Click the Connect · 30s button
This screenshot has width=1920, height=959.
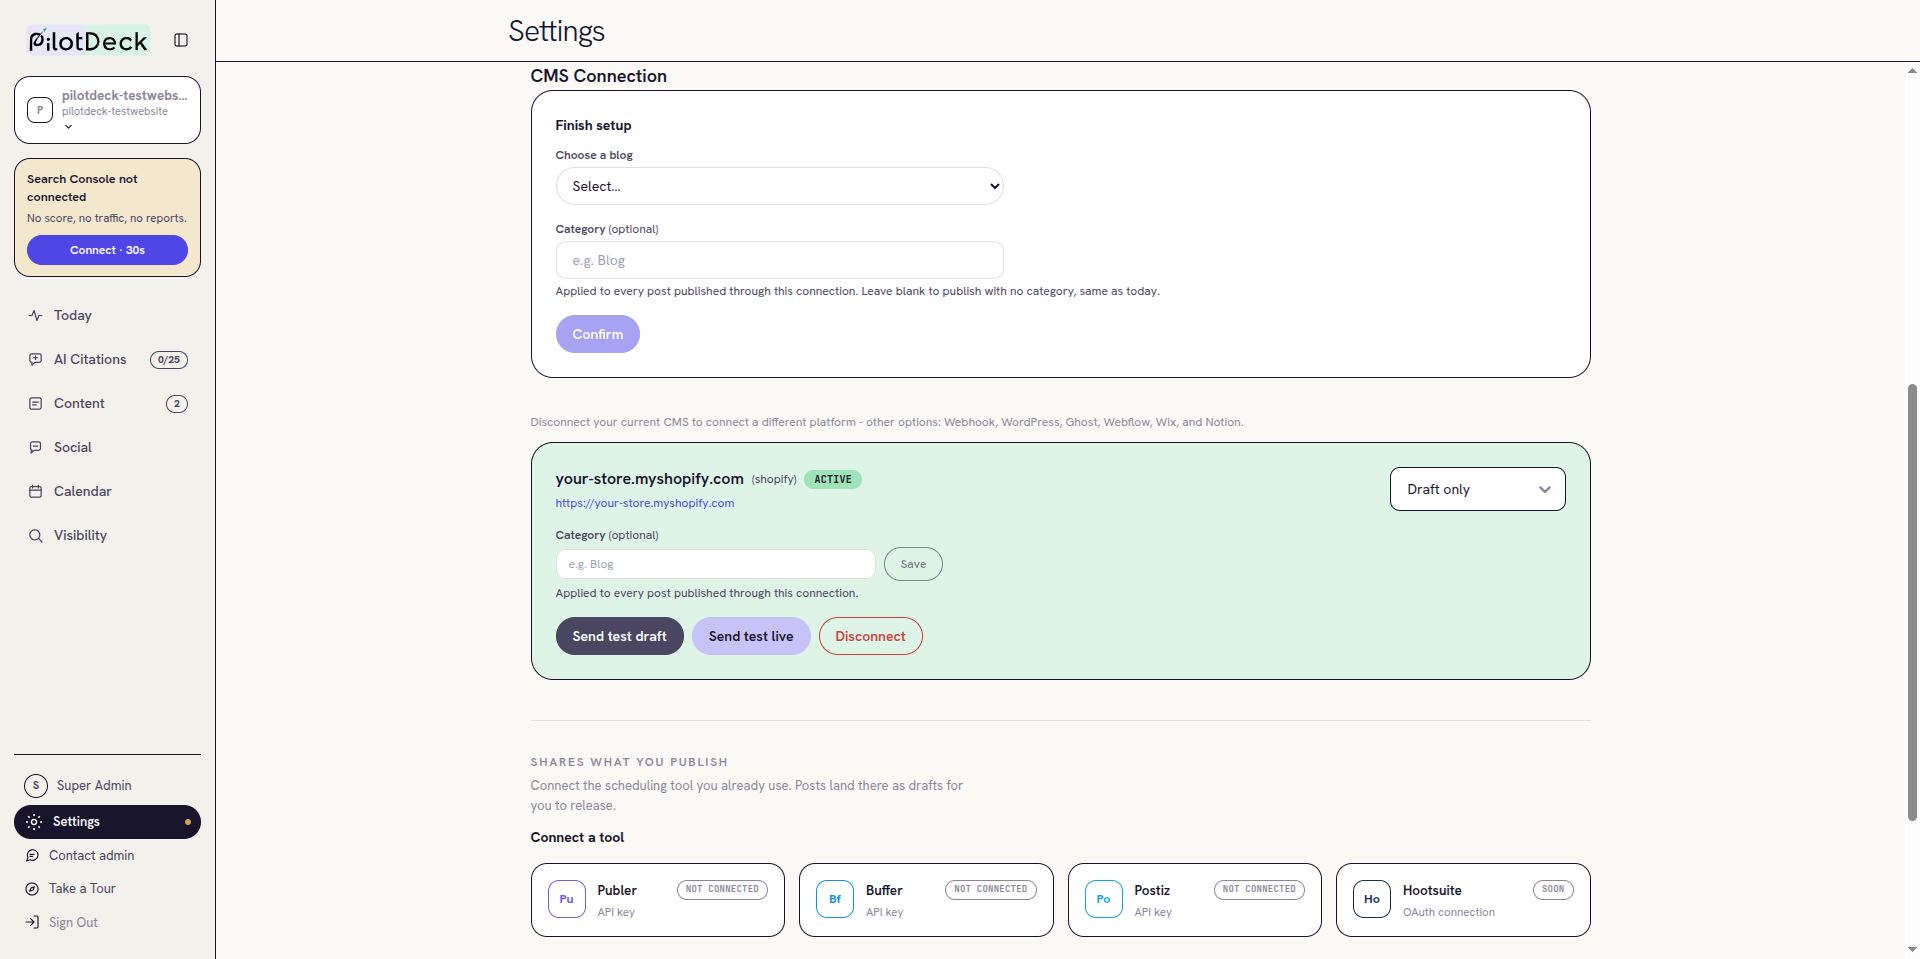pos(107,250)
